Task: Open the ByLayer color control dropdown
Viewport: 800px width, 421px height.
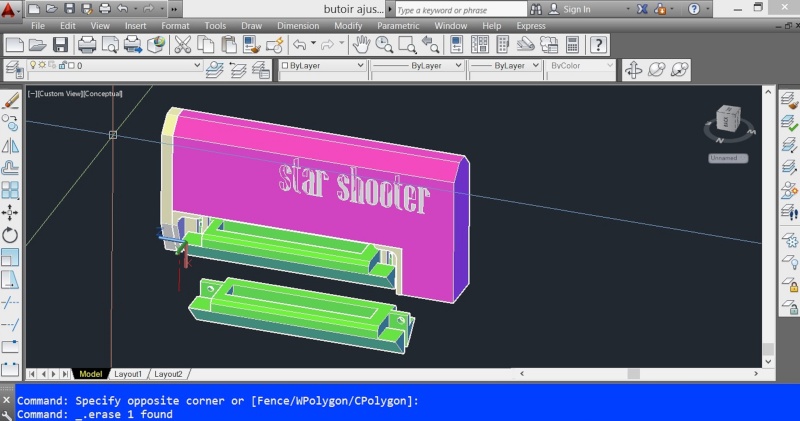Action: 359,66
